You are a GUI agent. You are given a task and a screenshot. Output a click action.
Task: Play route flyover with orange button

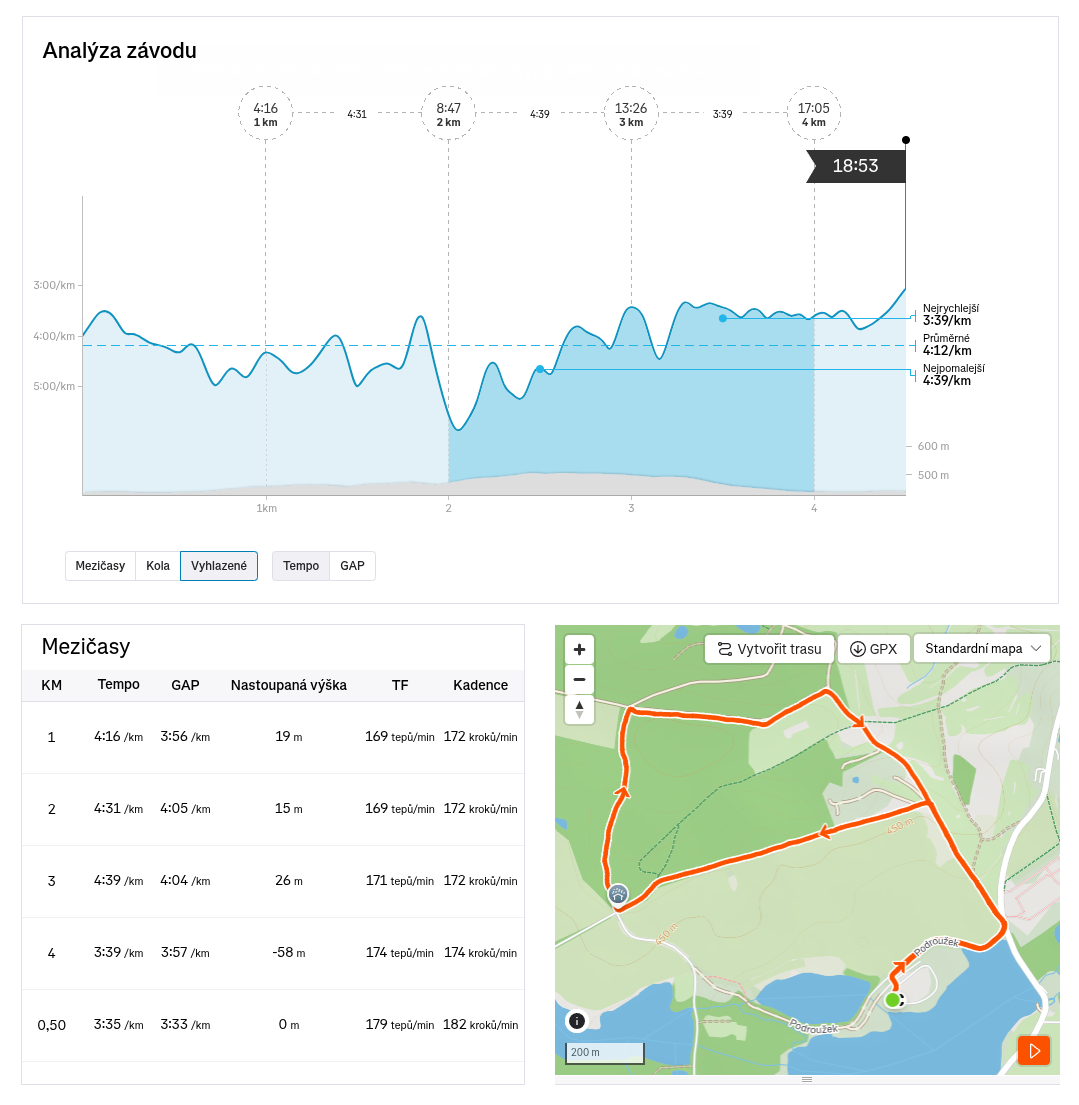tap(1034, 1051)
